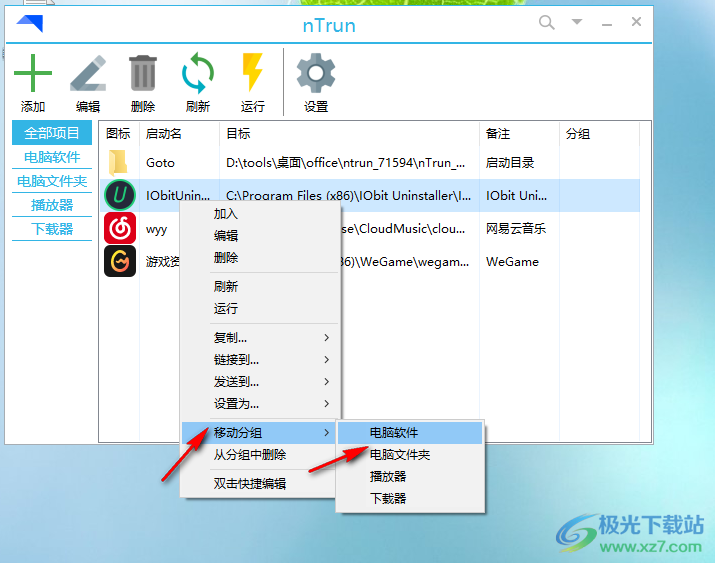
Task: Open the 播放器 sidebar group
Action: [x=52, y=205]
